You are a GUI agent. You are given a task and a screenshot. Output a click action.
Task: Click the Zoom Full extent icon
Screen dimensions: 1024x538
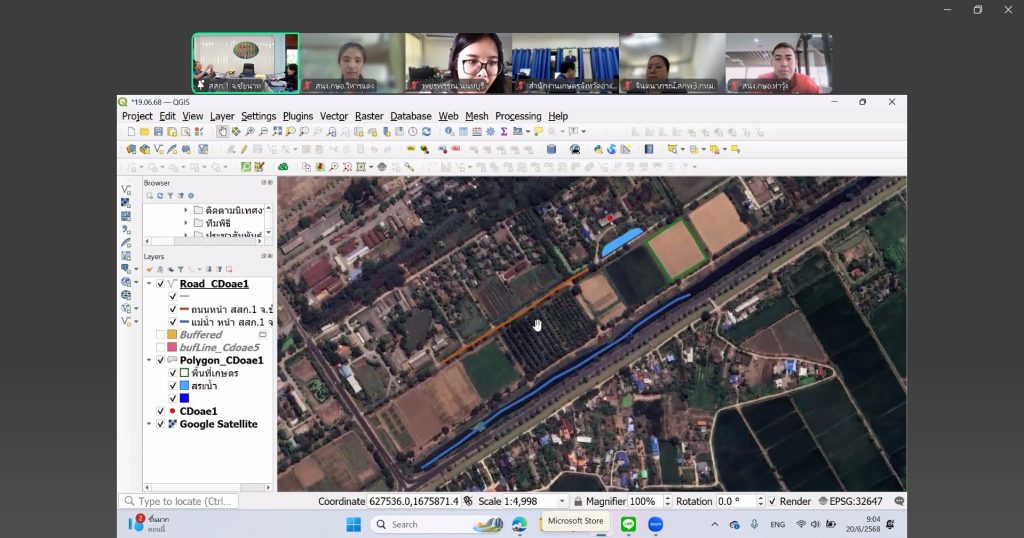(x=277, y=132)
